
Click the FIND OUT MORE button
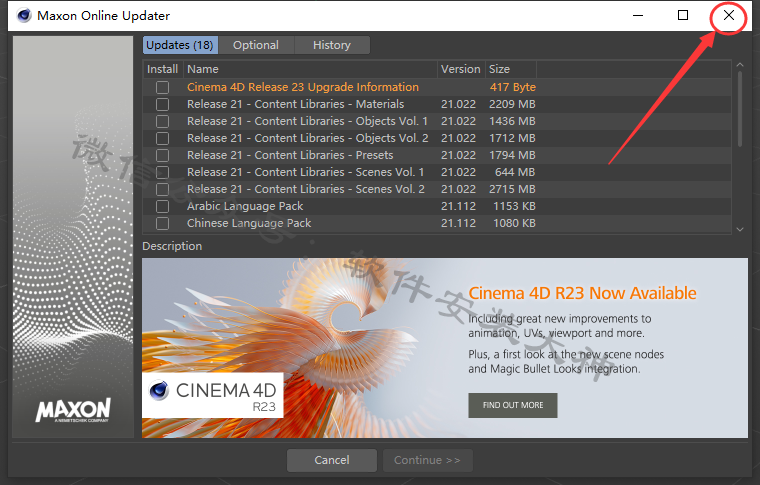point(513,405)
